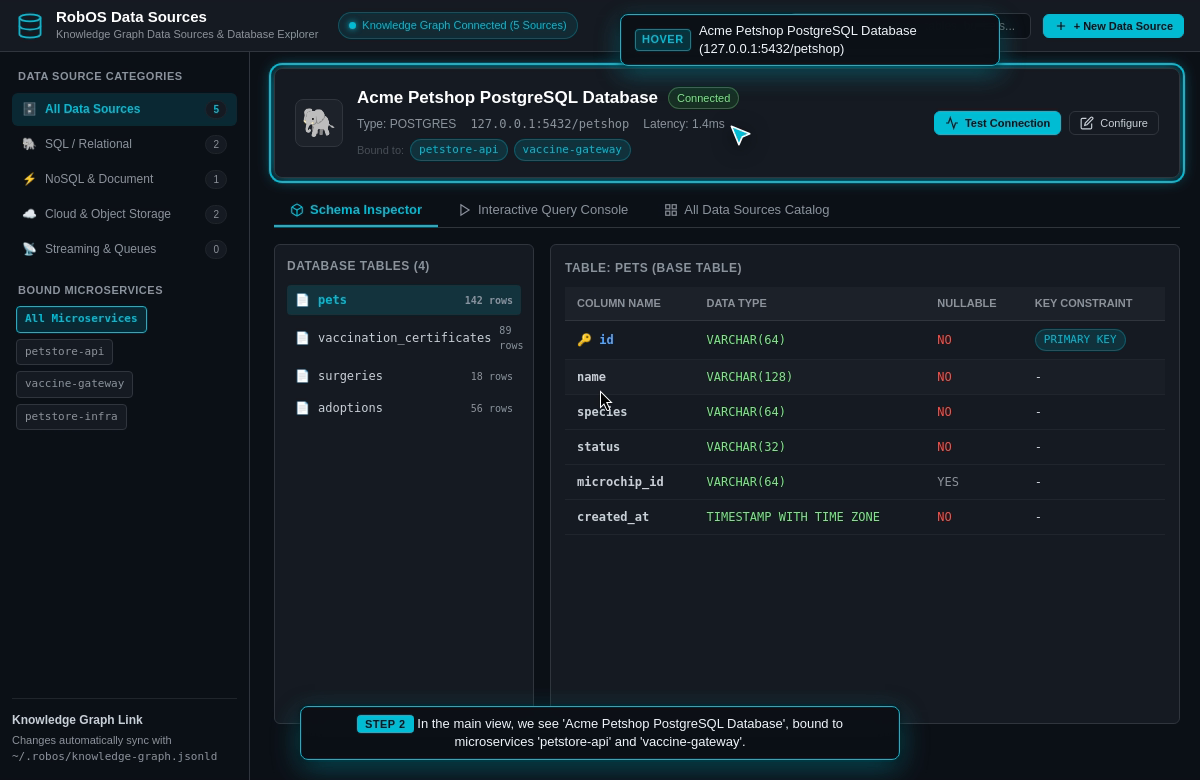This screenshot has height=780, width=1200.
Task: Click the Latency: 1.4ms text
Action: click(x=684, y=124)
